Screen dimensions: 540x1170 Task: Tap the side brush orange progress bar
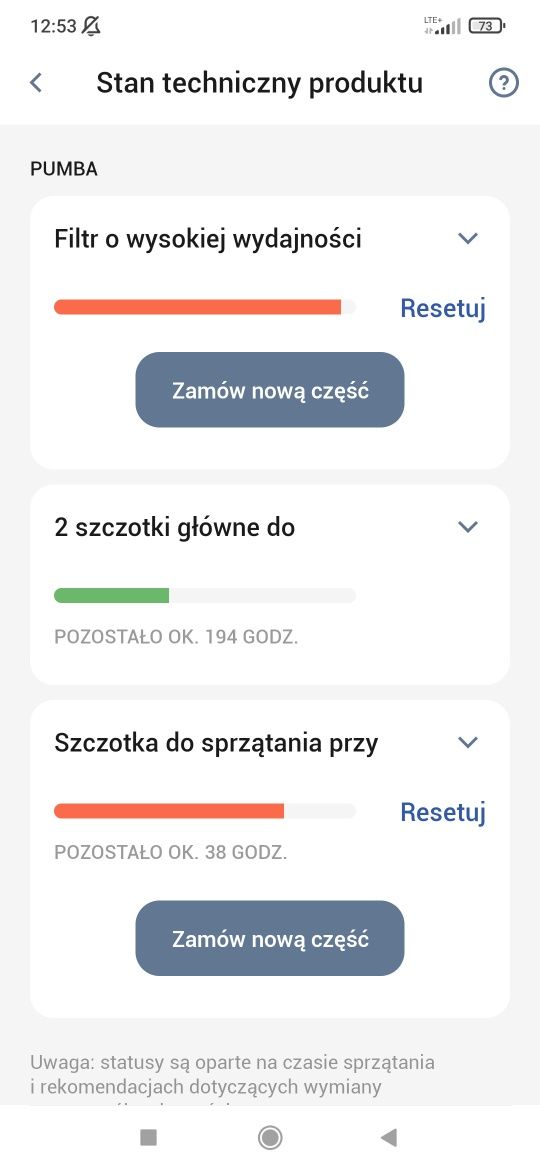[x=205, y=811]
